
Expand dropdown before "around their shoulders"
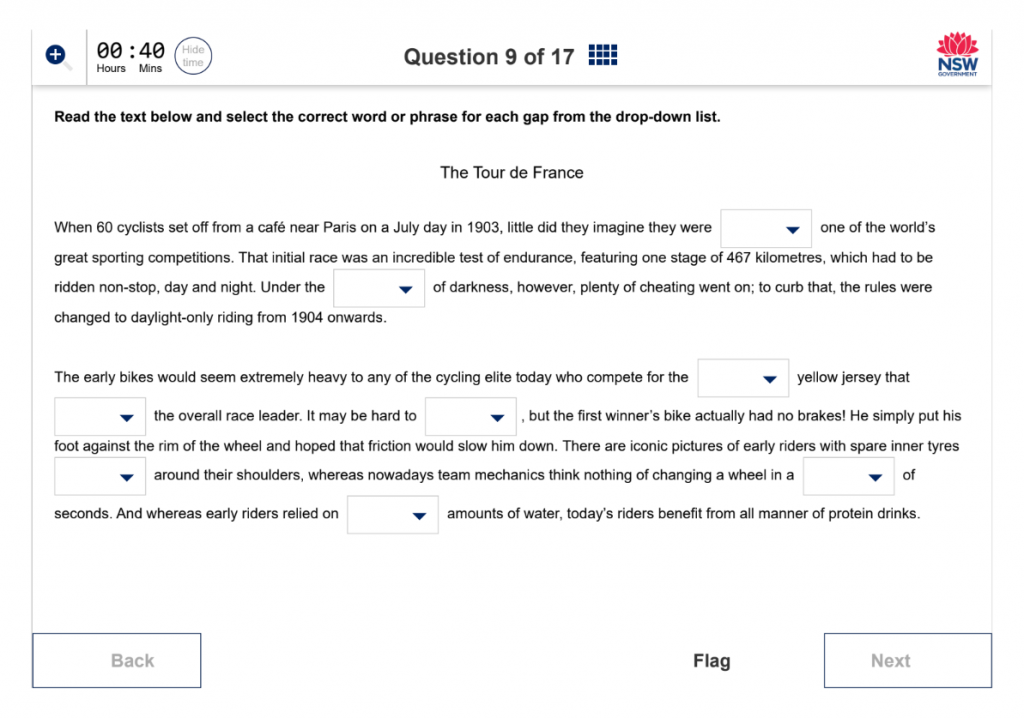(x=100, y=476)
